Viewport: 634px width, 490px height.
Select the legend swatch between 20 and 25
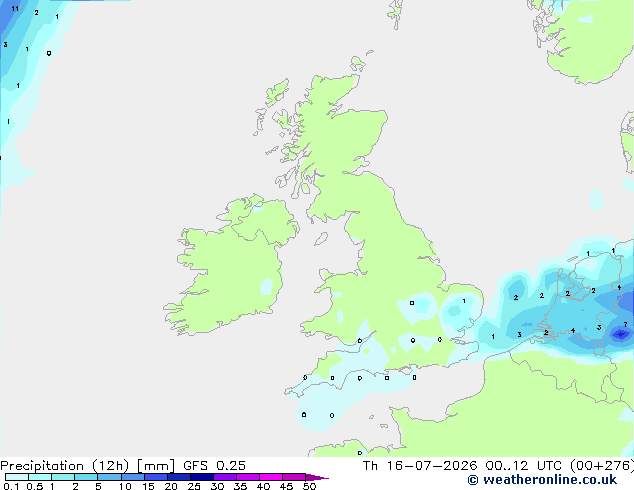[x=179, y=477]
